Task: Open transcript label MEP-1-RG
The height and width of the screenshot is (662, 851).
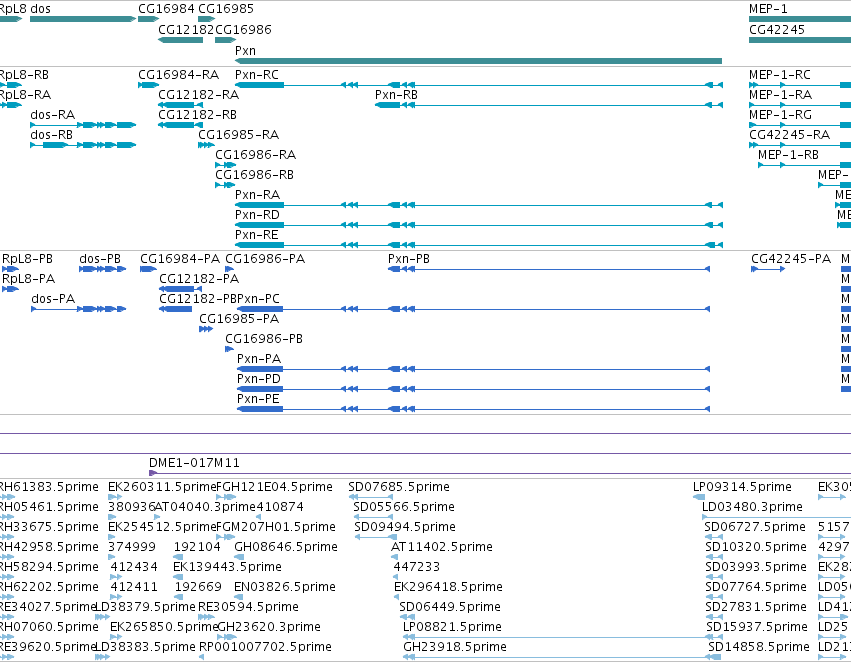Action: 780,115
